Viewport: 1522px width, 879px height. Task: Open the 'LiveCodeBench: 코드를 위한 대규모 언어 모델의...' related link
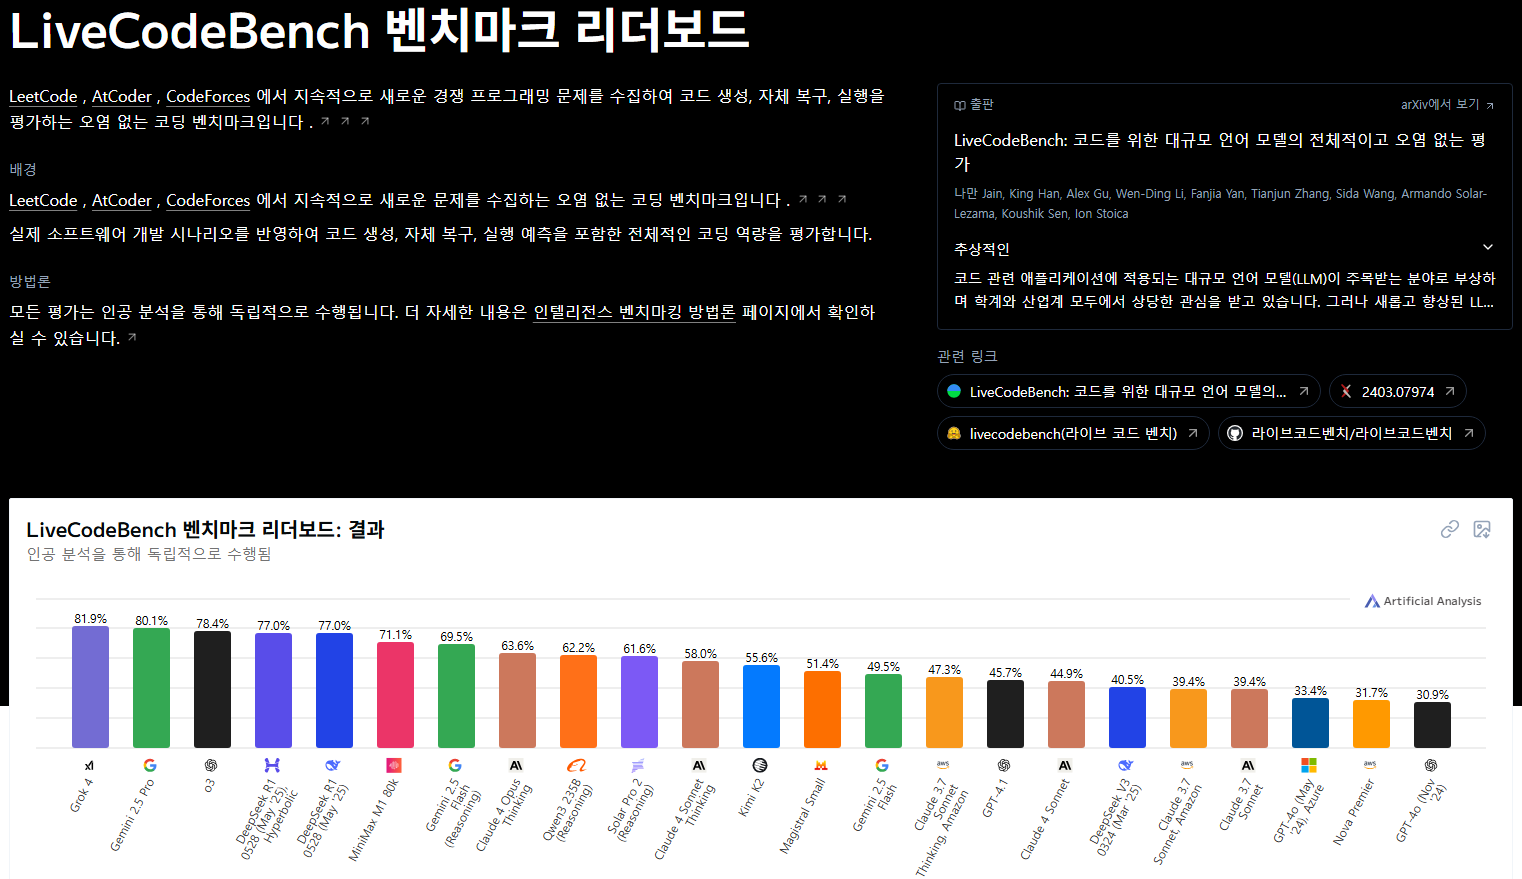1128,391
